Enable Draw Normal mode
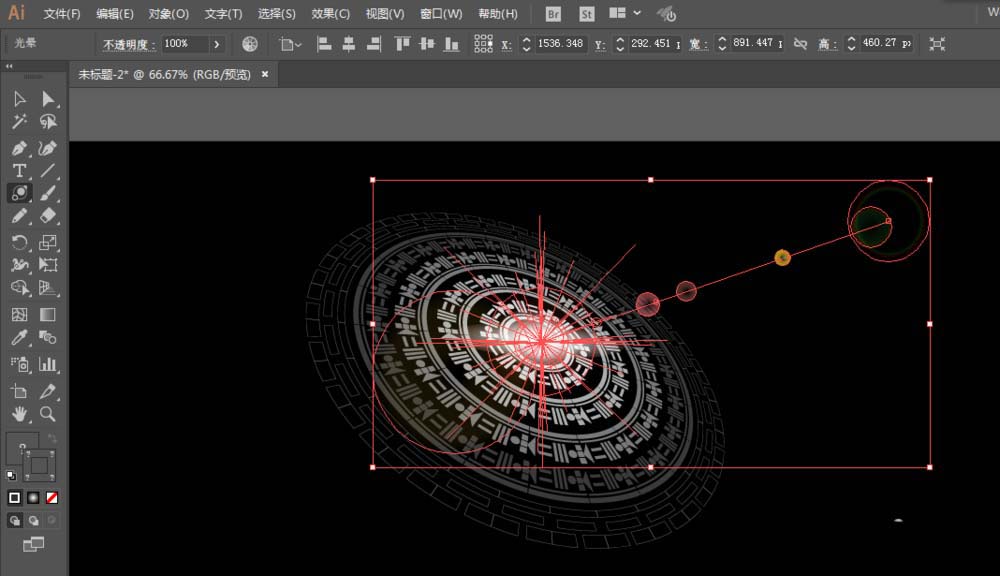The image size is (1000, 576). [x=15, y=521]
